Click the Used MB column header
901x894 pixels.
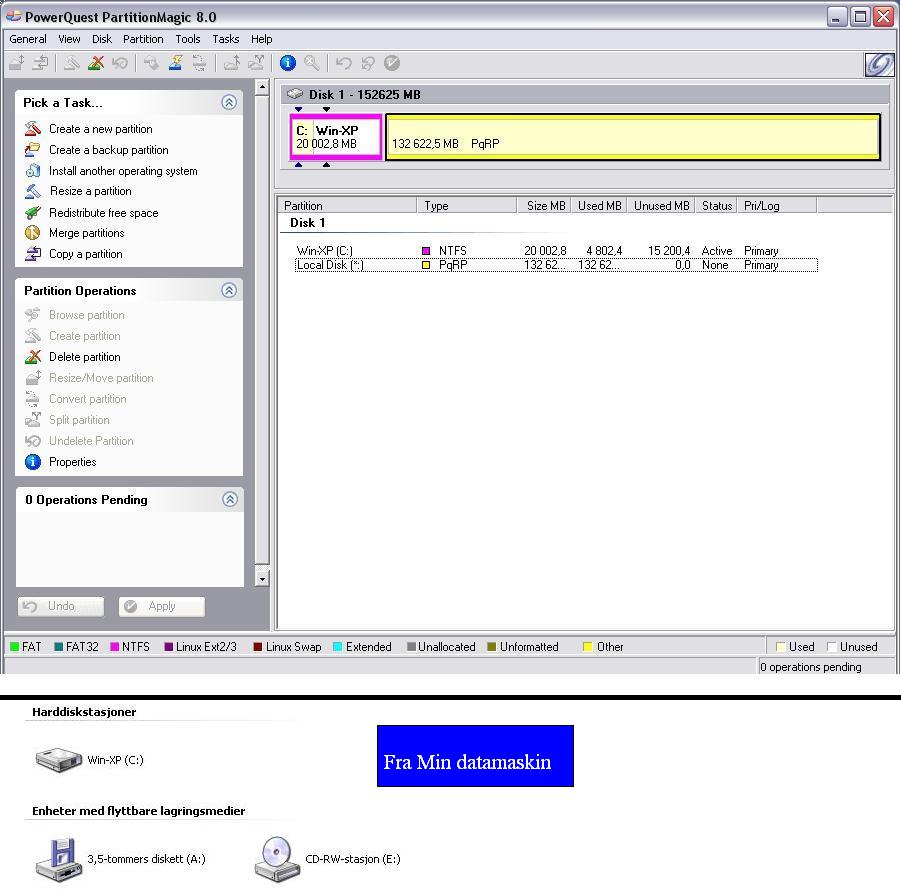[599, 205]
